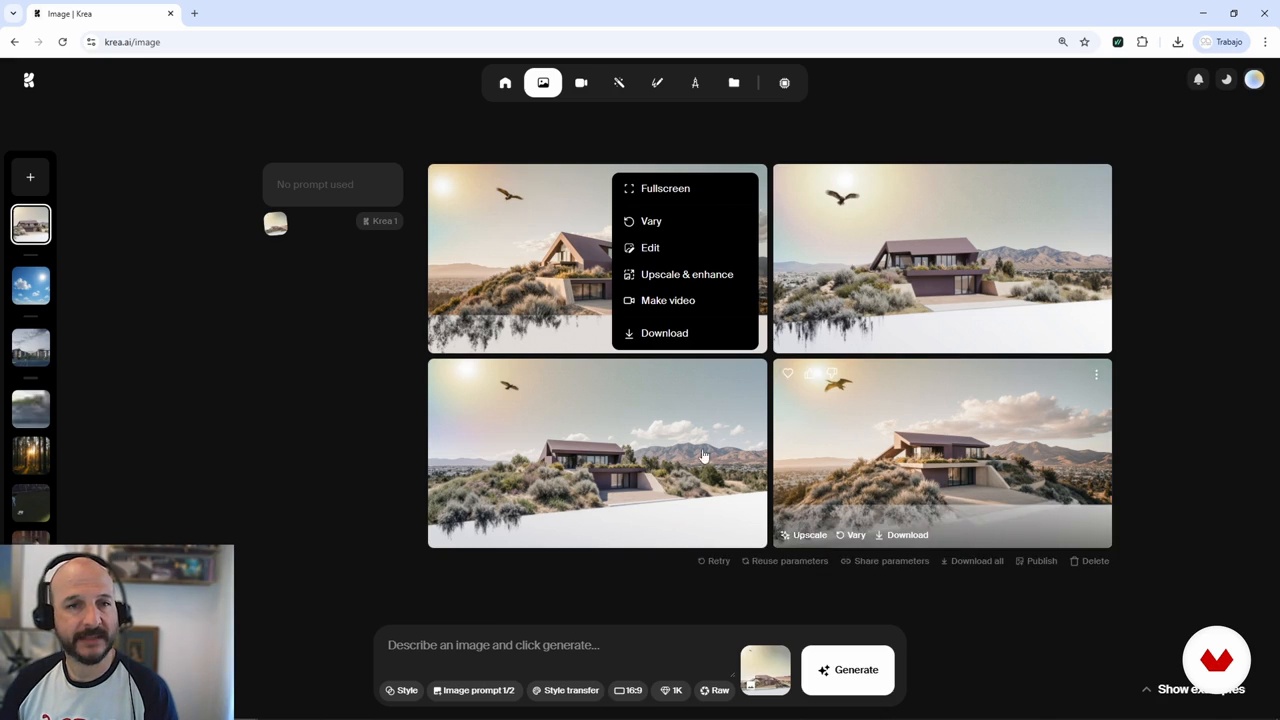
Task: Select the blue sky thumbnail in sidebar
Action: click(x=31, y=286)
